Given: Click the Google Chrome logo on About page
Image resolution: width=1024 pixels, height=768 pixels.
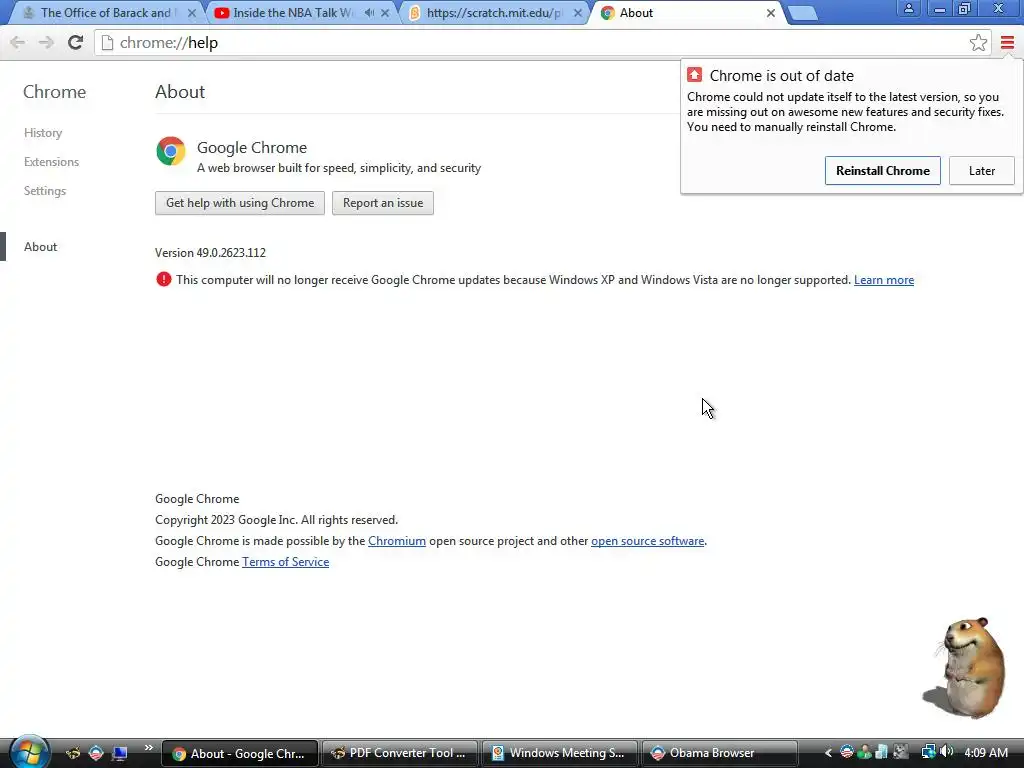Looking at the screenshot, I should coord(170,151).
